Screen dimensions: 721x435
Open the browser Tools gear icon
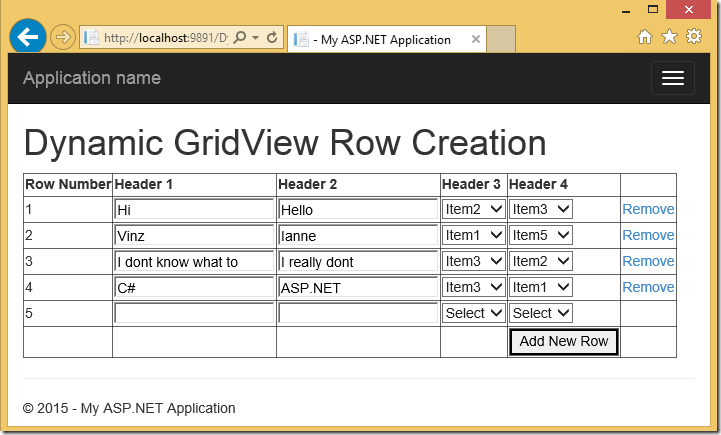(694, 36)
